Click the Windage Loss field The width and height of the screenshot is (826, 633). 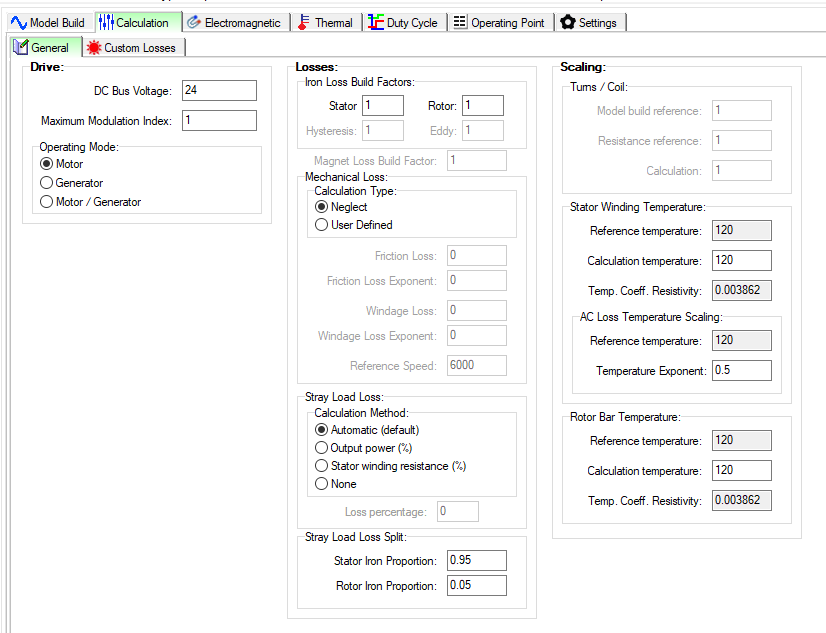pyautogui.click(x=477, y=310)
